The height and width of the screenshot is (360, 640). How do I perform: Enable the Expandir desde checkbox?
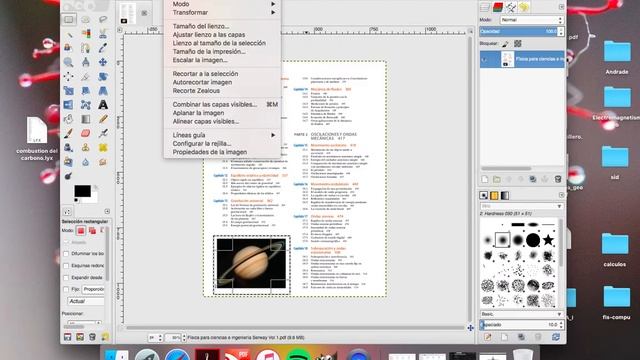(x=66, y=278)
